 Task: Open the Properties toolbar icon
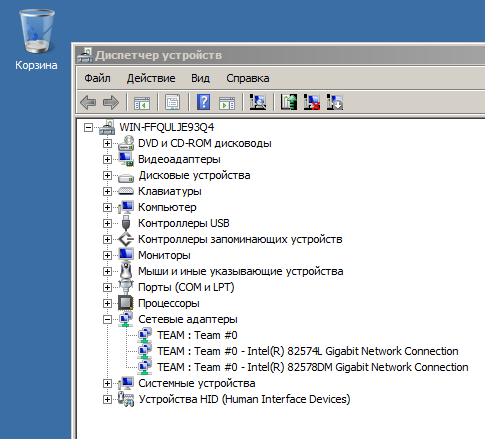click(x=173, y=102)
